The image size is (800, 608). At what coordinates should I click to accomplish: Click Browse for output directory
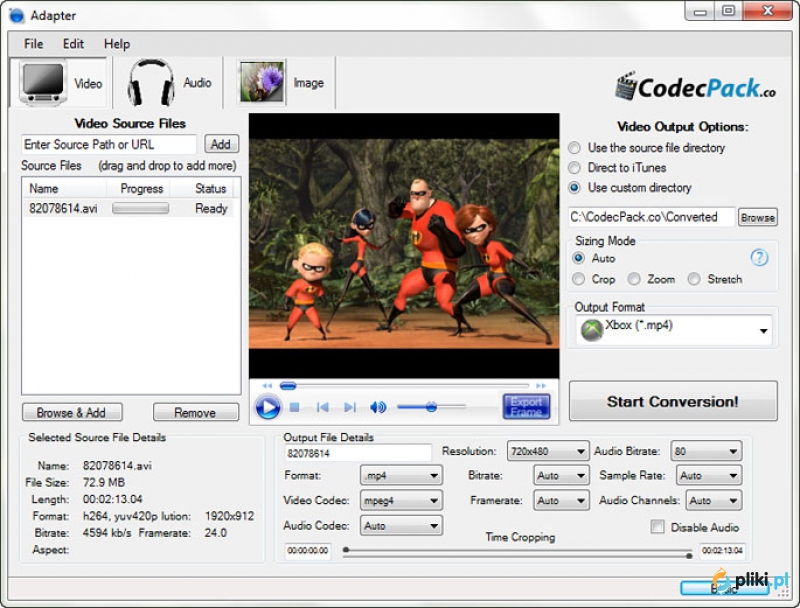pyautogui.click(x=758, y=217)
